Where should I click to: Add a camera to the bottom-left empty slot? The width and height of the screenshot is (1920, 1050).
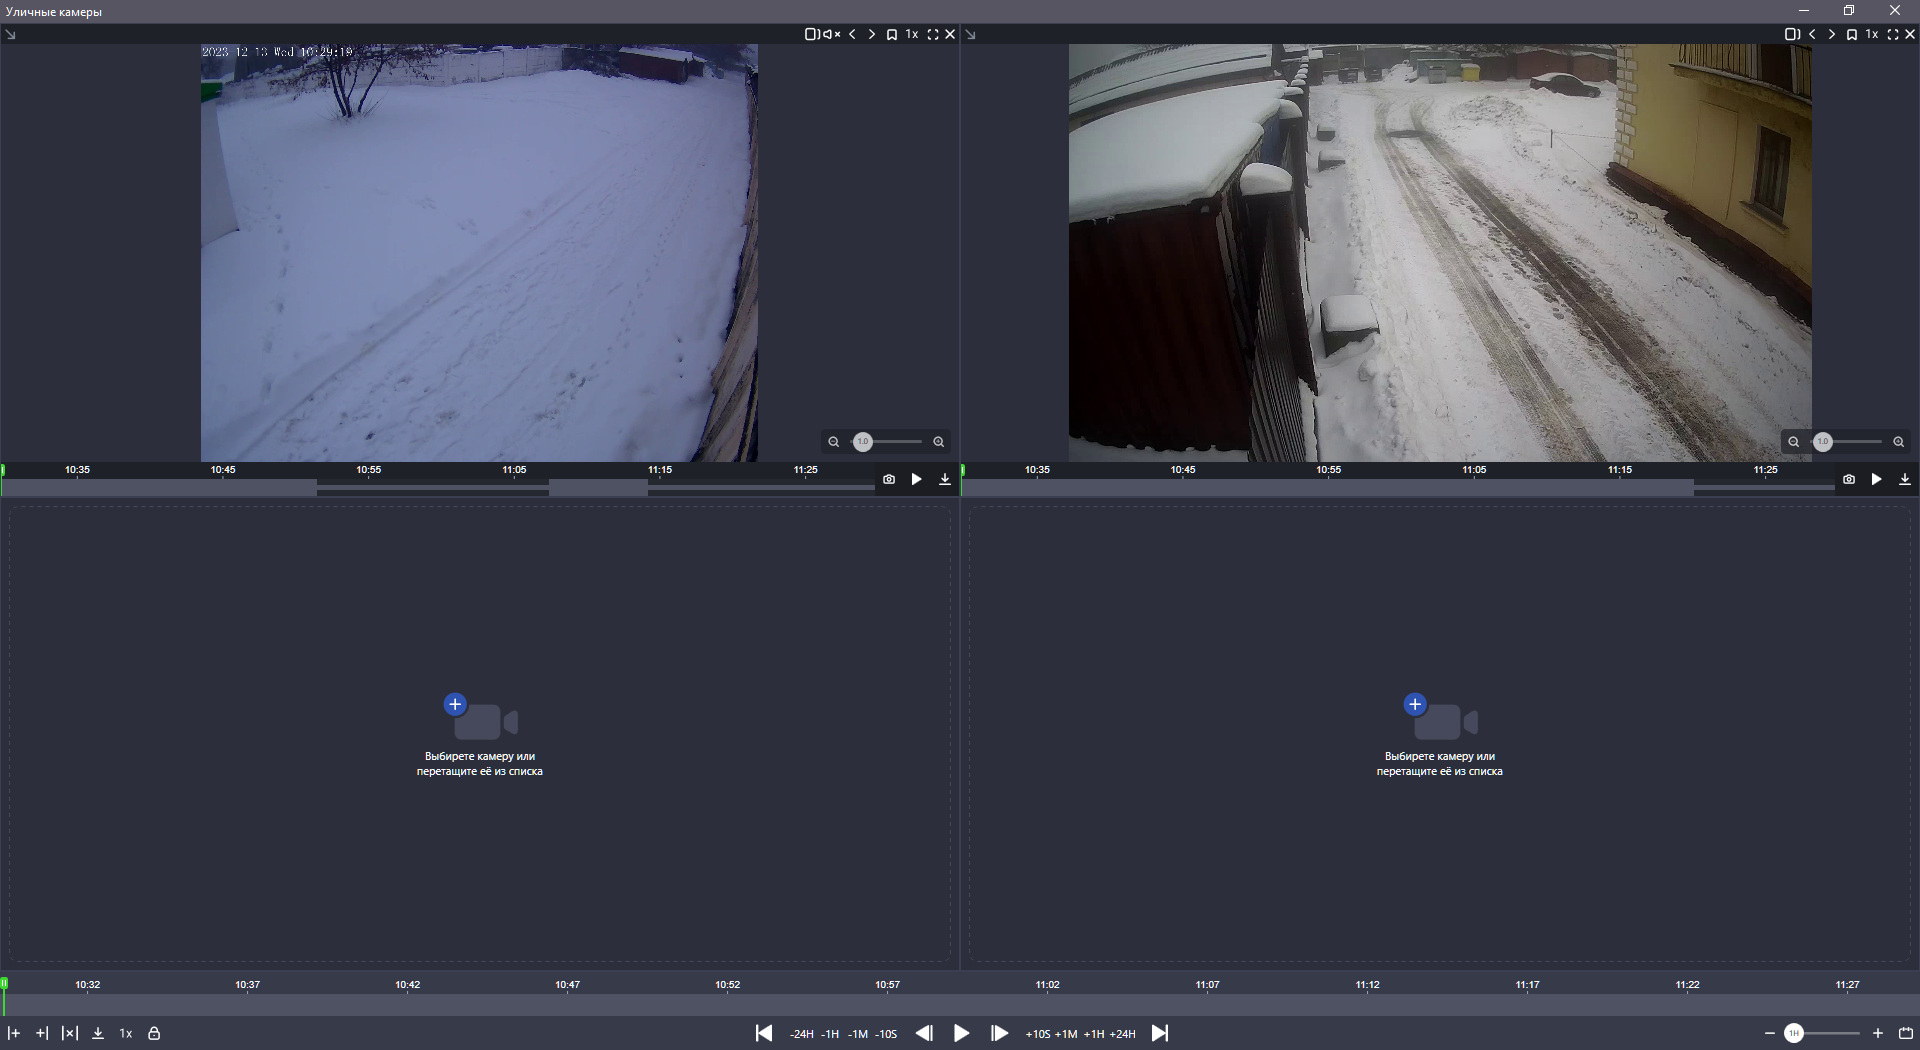tap(455, 705)
